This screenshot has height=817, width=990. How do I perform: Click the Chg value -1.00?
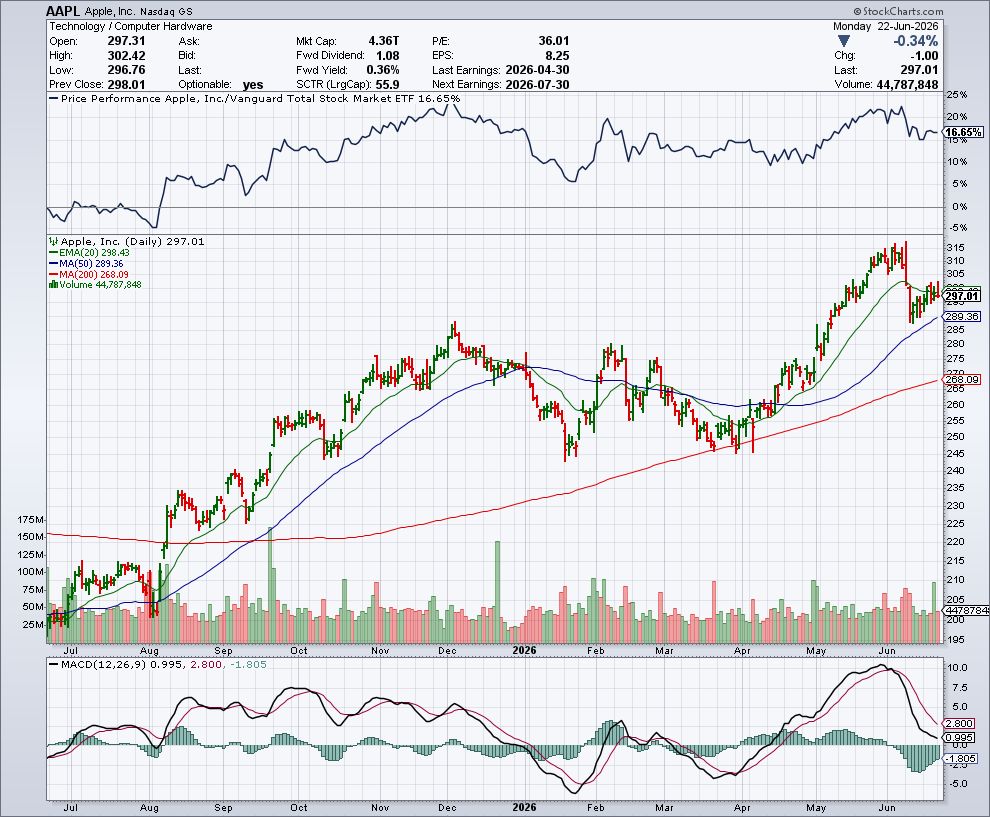point(923,56)
